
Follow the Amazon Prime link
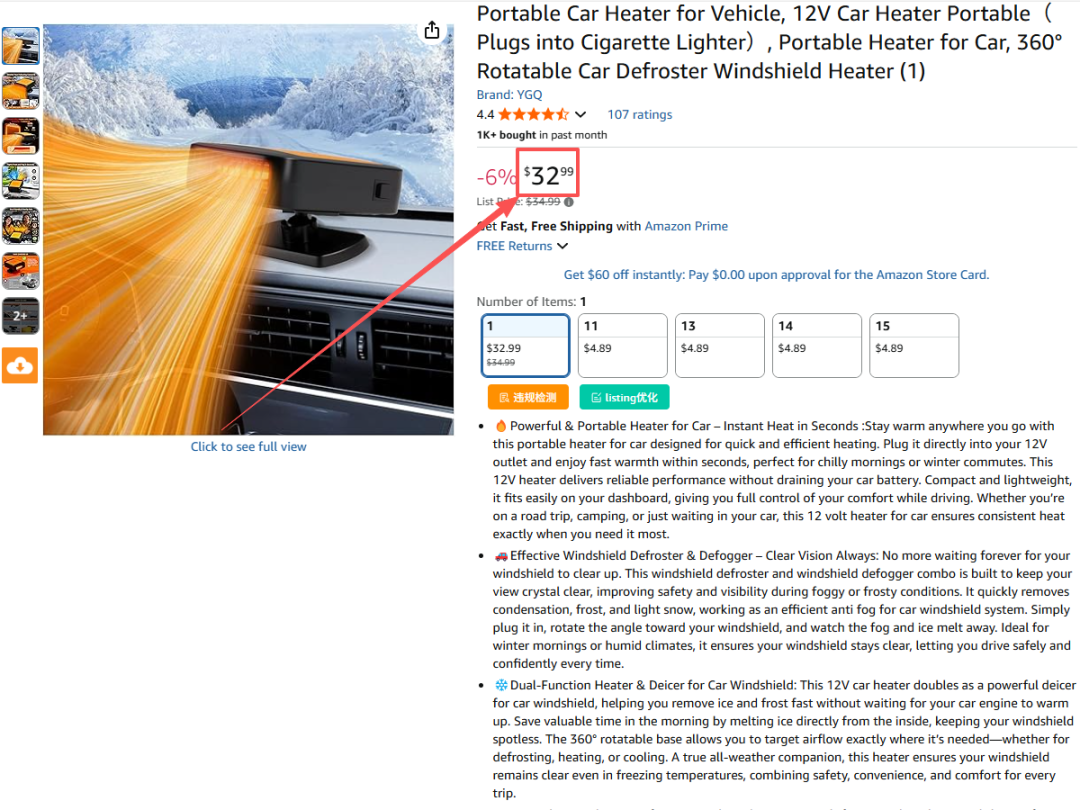686,226
